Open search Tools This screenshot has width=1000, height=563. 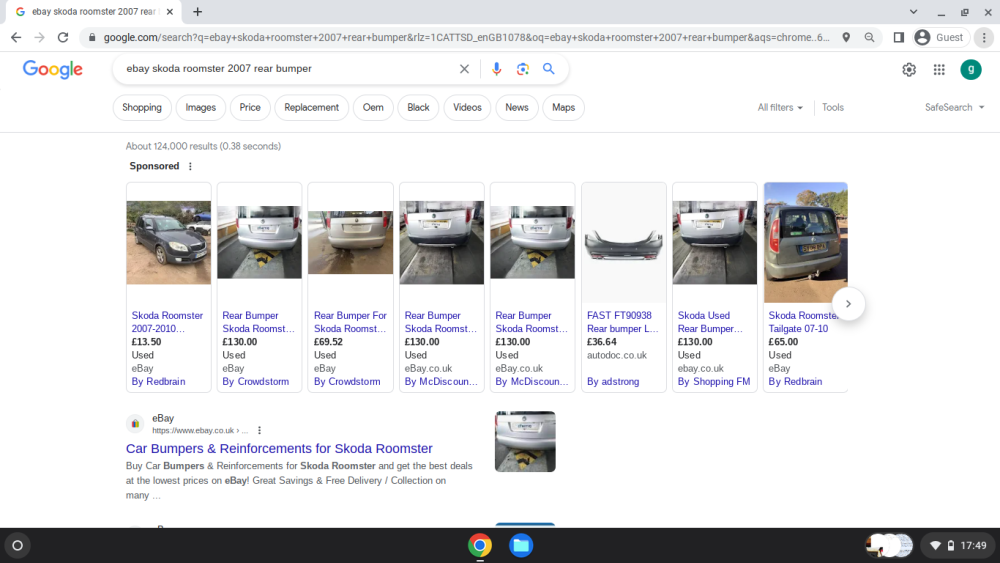[x=832, y=108]
